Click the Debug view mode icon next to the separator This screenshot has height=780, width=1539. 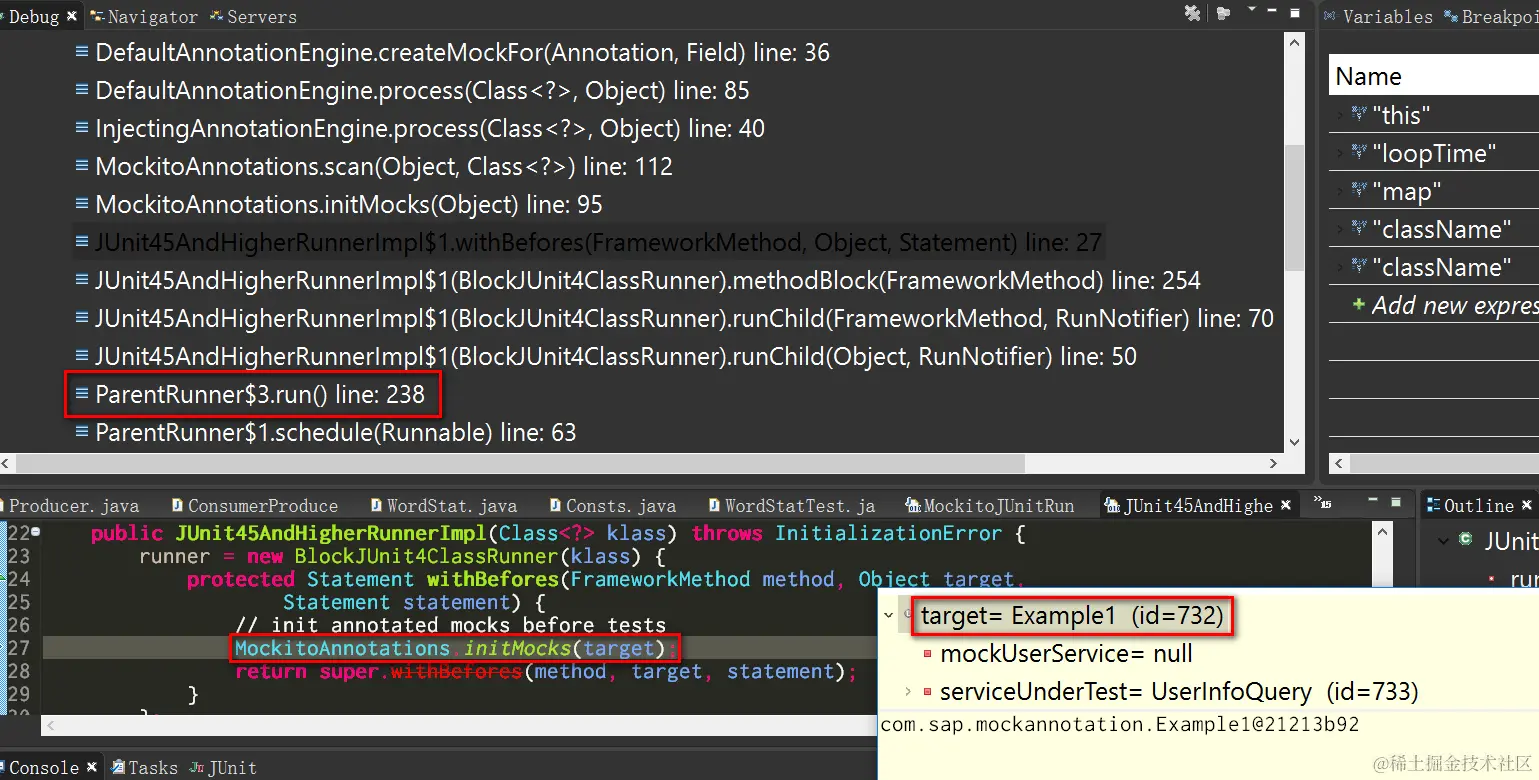pos(1223,13)
